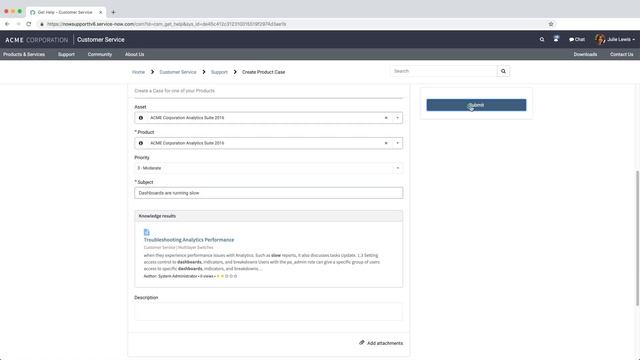Click the article star rating
This screenshot has height=360, width=640.
coord(227,276)
